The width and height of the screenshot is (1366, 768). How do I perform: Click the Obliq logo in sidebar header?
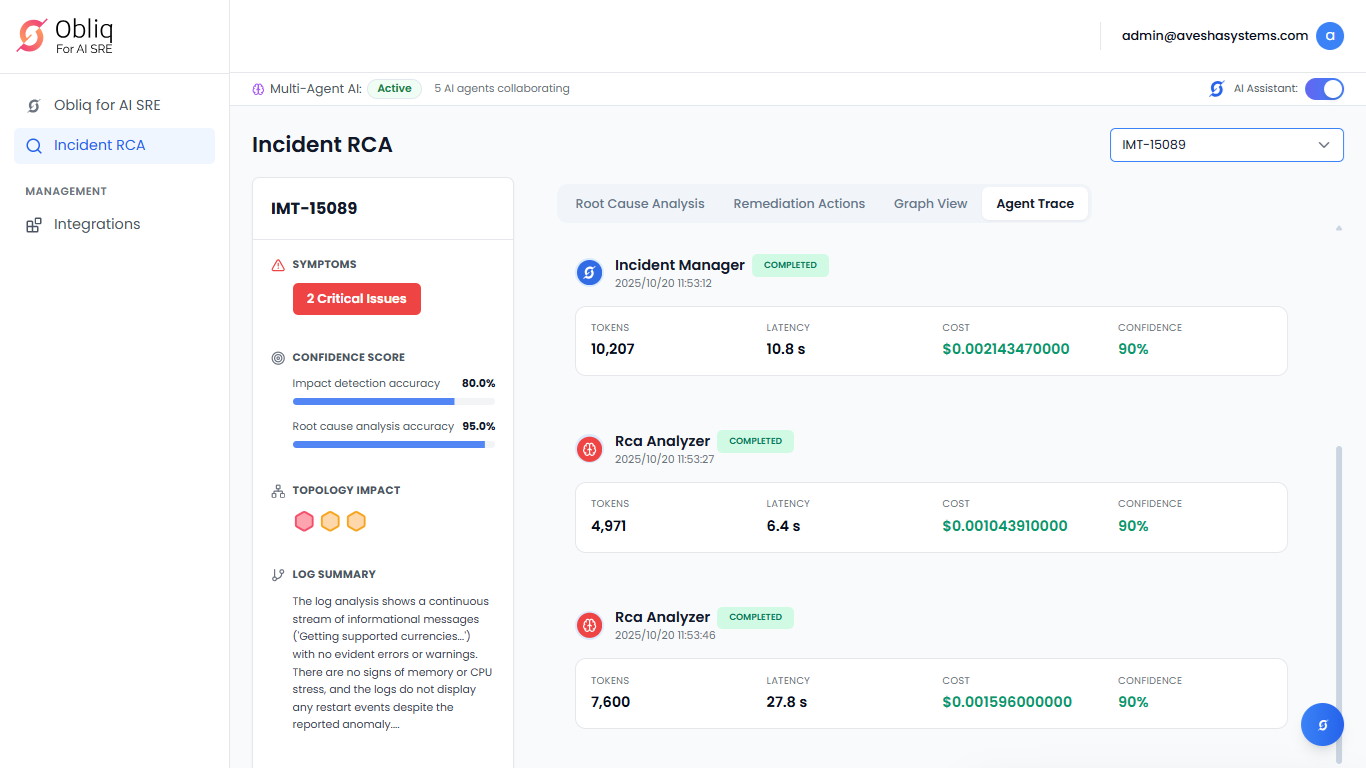32,36
